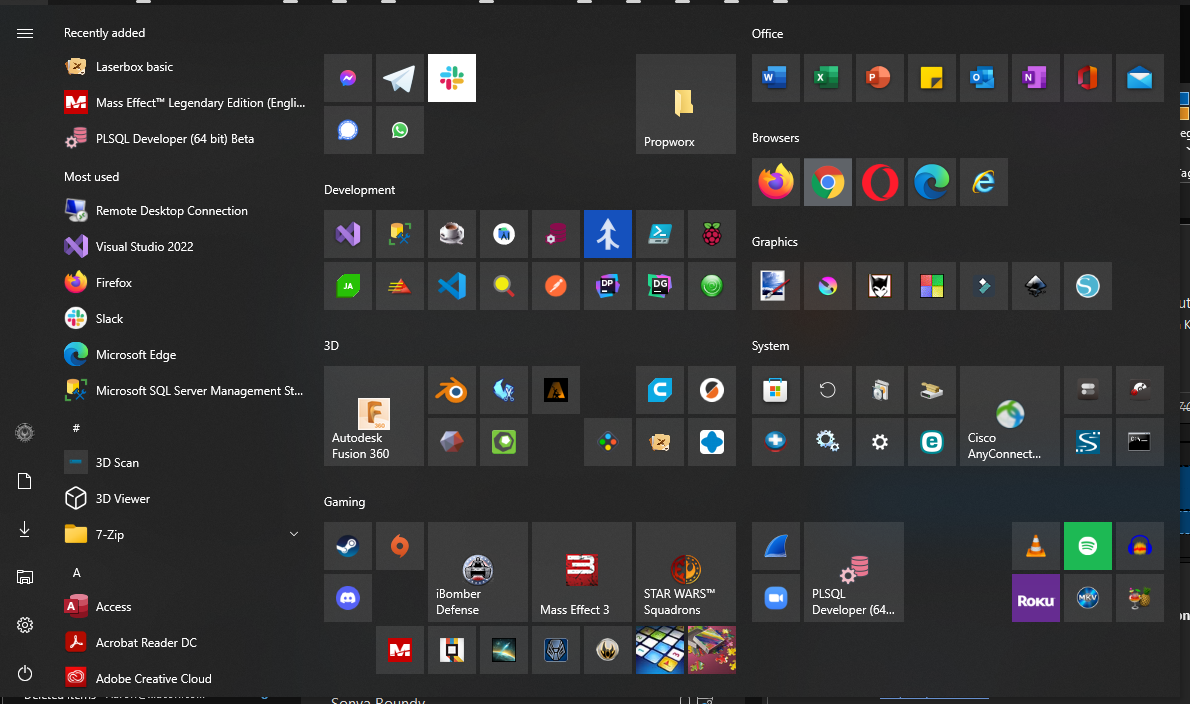
Task: Launch the Messenger tile
Action: (x=348, y=77)
